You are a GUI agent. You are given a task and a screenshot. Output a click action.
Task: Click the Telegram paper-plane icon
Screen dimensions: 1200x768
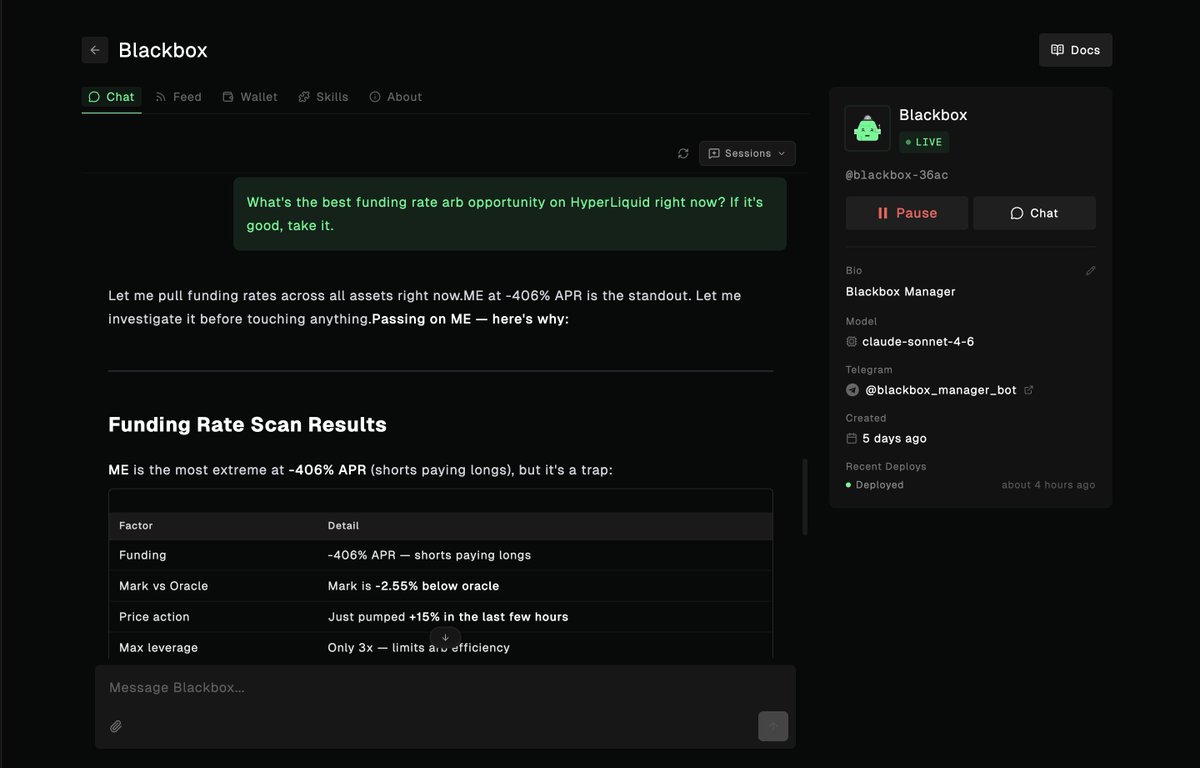(x=852, y=390)
